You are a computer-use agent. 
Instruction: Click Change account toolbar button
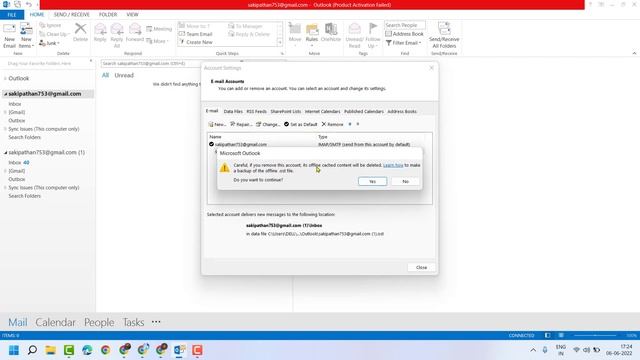click(268, 124)
